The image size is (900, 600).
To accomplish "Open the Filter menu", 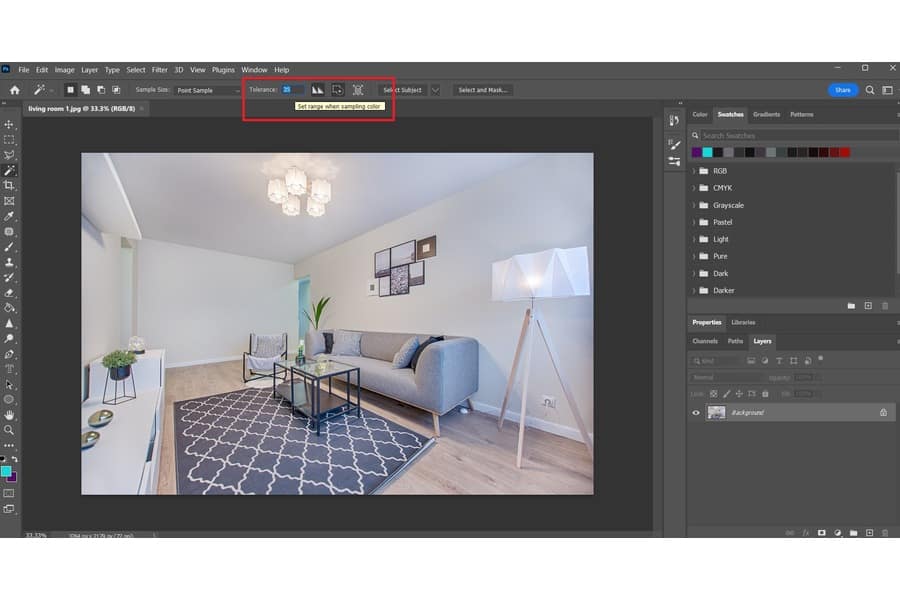I will tap(160, 70).
